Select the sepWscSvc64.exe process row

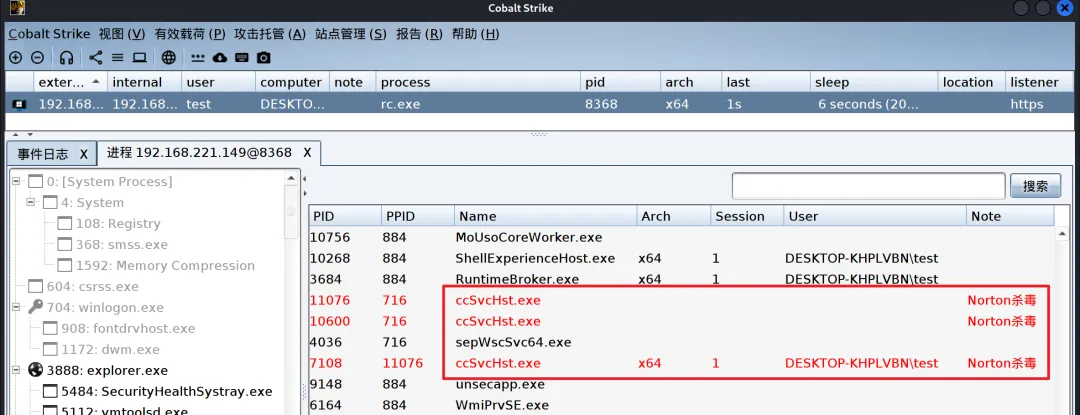[682, 342]
